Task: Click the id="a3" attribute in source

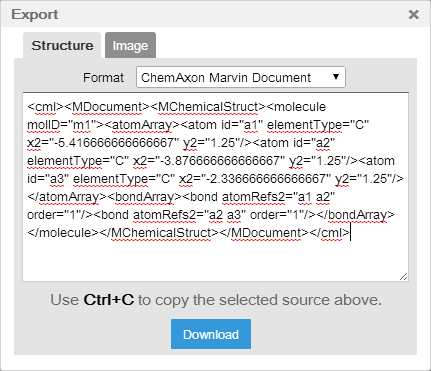Action: click(x=46, y=179)
